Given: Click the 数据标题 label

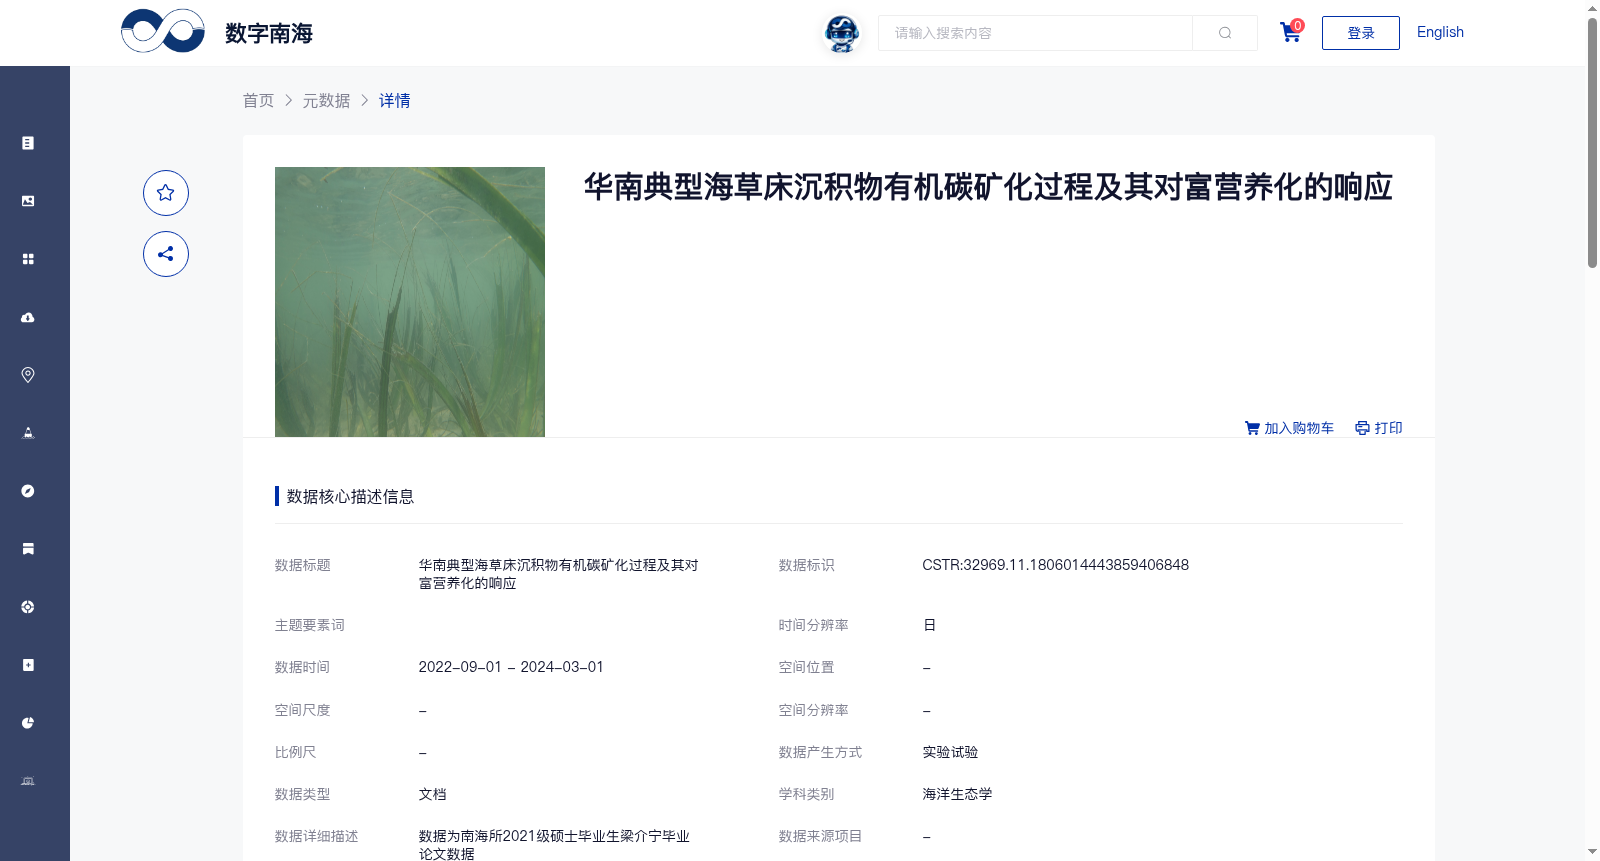Looking at the screenshot, I should 302,565.
